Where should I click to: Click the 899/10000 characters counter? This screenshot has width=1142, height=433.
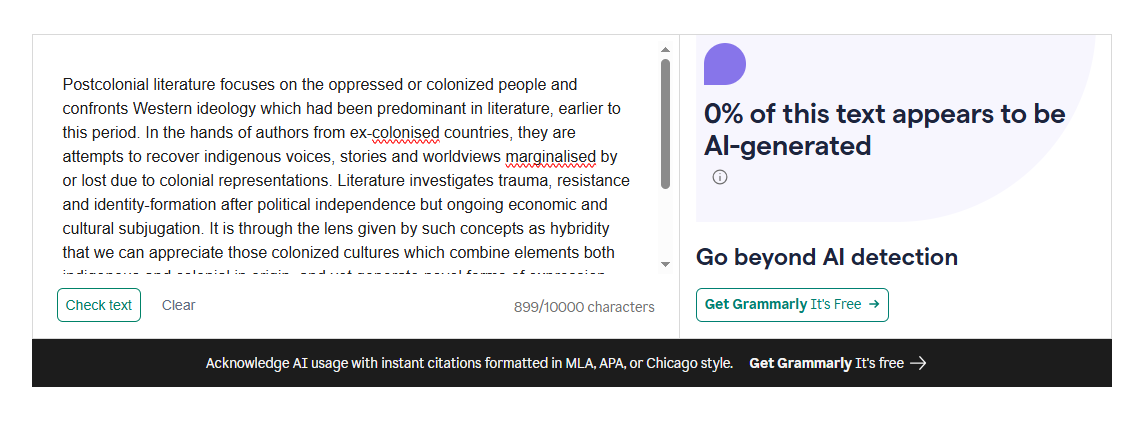(584, 307)
